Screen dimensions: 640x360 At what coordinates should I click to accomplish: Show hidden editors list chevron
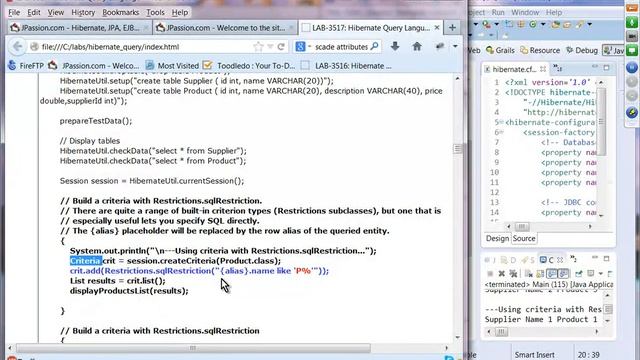pyautogui.click(x=558, y=67)
